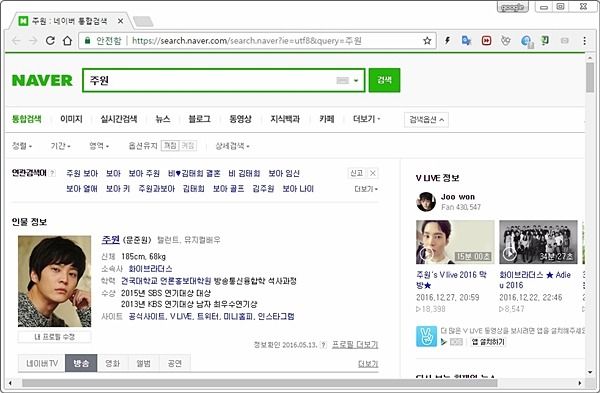The height and width of the screenshot is (393, 600).
Task: Select the 방송 tab in profile
Action: click(81, 363)
